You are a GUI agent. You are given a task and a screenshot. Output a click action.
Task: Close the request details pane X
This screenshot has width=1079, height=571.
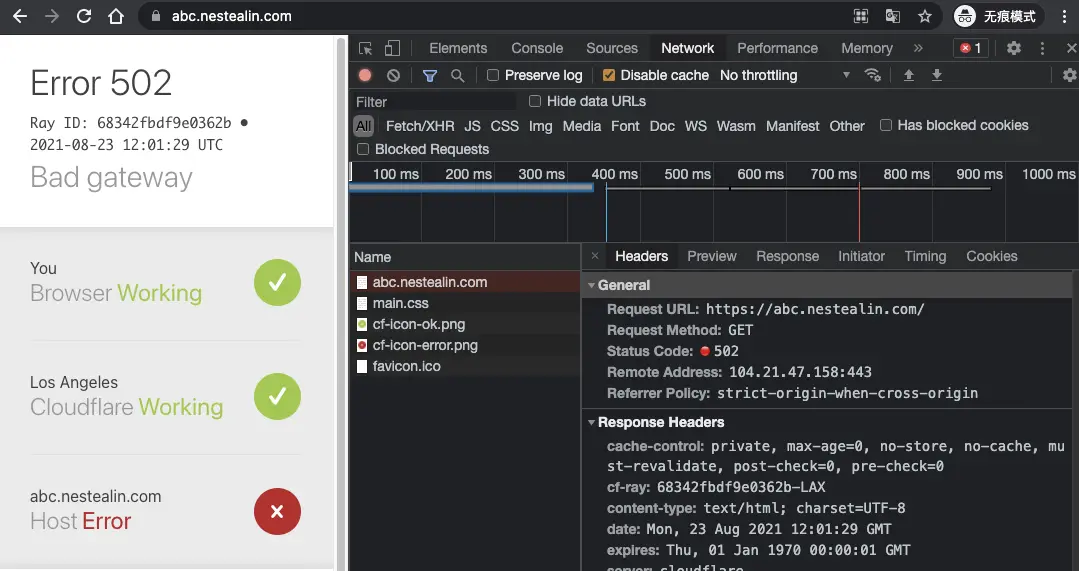tap(595, 256)
